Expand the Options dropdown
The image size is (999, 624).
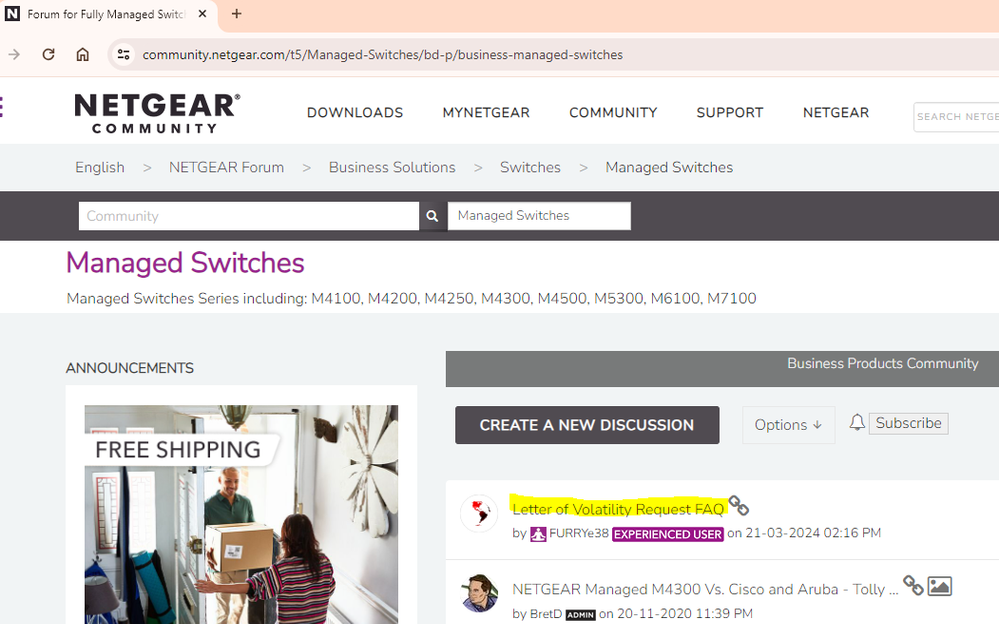(x=788, y=425)
